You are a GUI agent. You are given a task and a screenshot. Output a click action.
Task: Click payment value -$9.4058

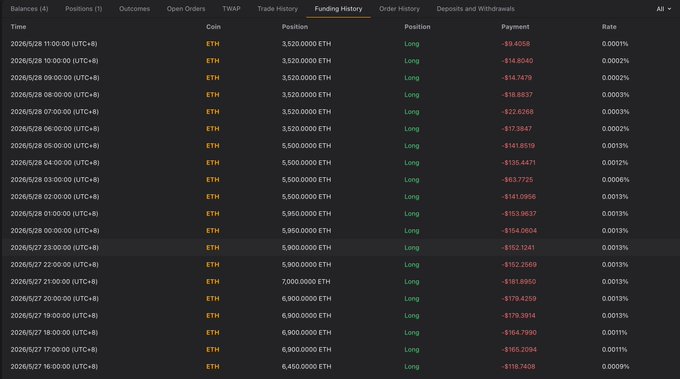point(516,44)
